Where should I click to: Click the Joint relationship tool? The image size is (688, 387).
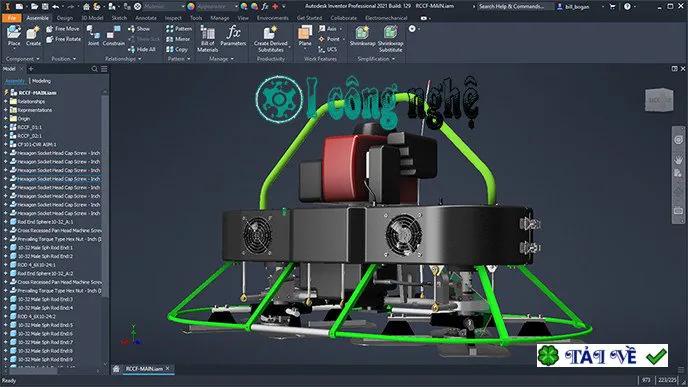point(93,36)
